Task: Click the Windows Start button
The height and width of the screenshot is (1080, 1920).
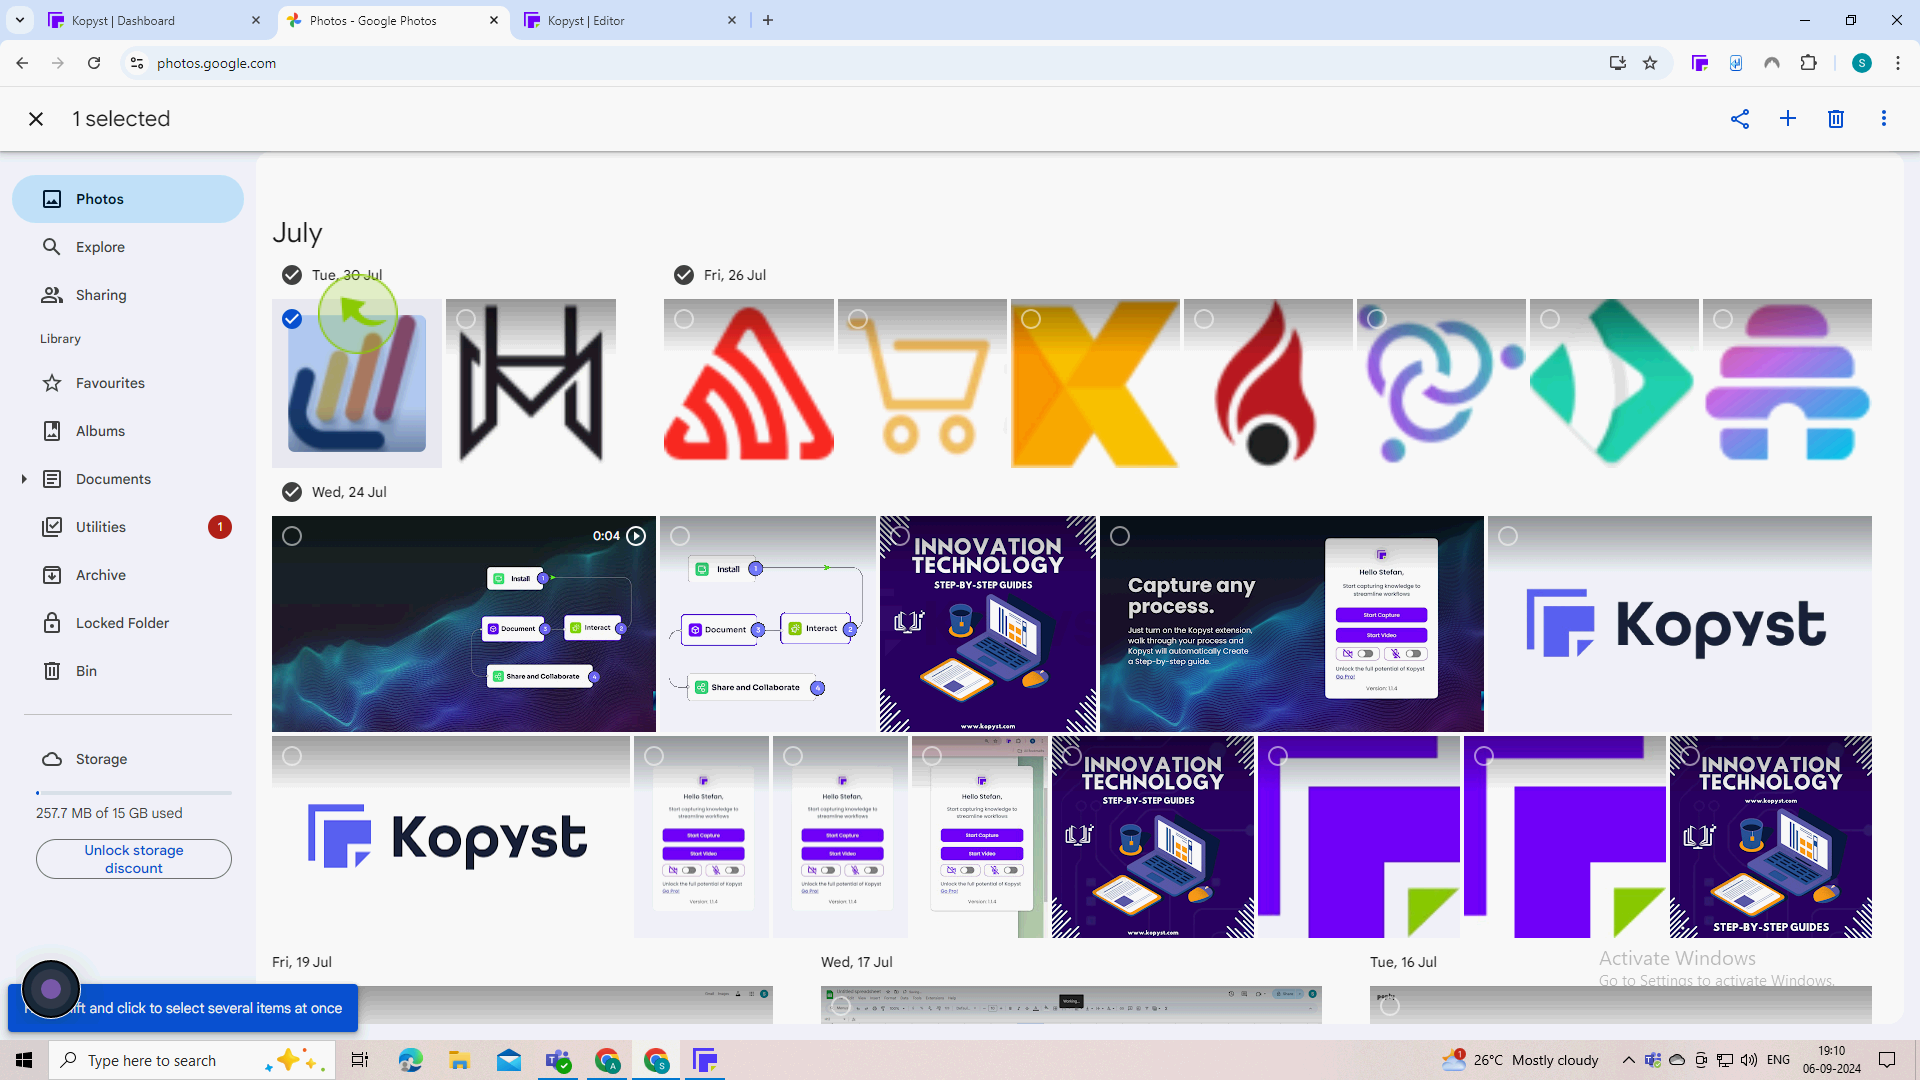Action: click(x=24, y=1060)
